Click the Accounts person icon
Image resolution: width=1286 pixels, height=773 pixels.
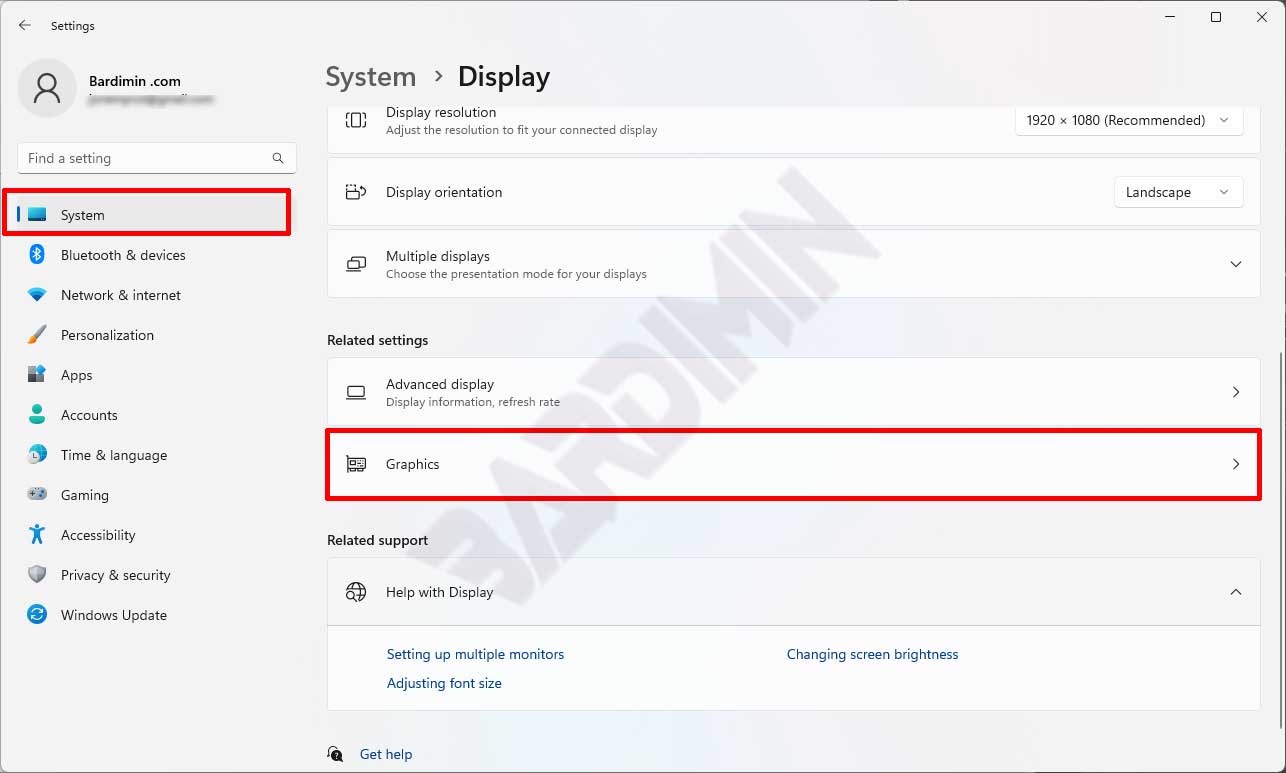(x=37, y=415)
